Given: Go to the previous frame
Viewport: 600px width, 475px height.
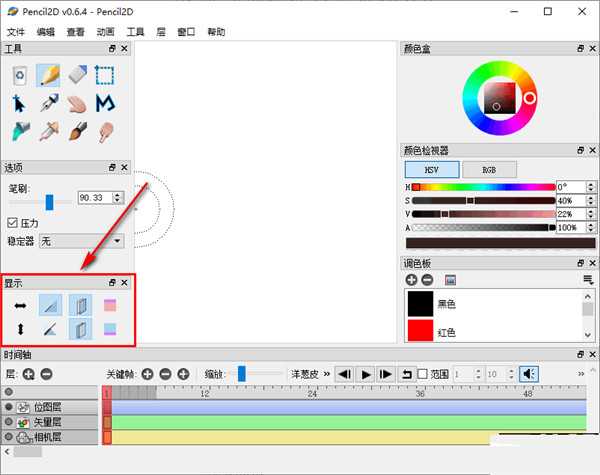Looking at the screenshot, I should 345,374.
